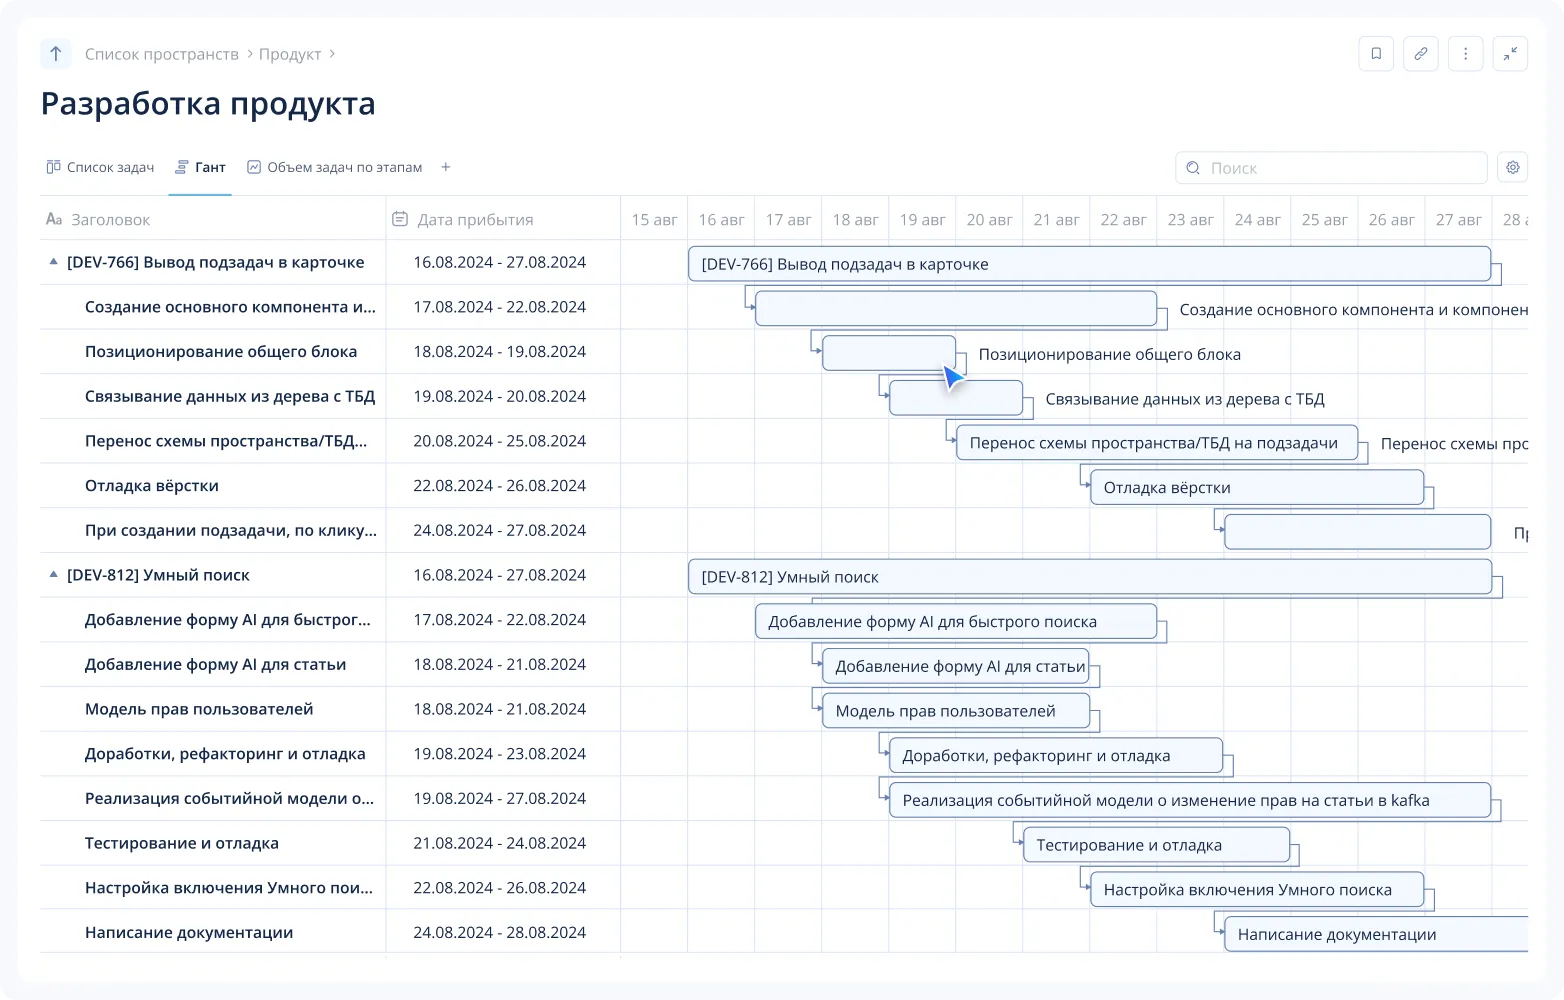Open the three-dot more options menu
This screenshot has height=1000, width=1564.
[1466, 54]
